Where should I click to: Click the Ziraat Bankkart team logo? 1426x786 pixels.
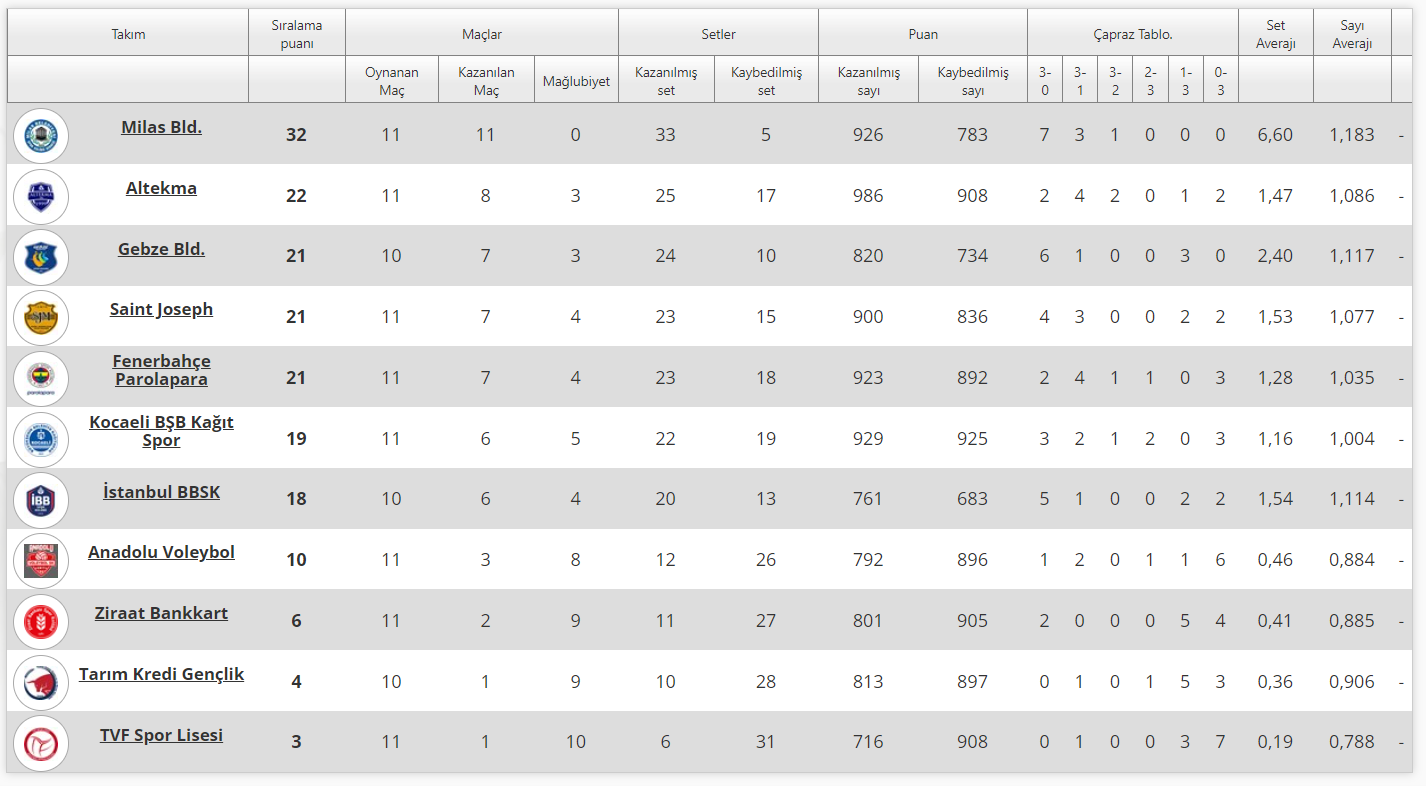(41, 622)
